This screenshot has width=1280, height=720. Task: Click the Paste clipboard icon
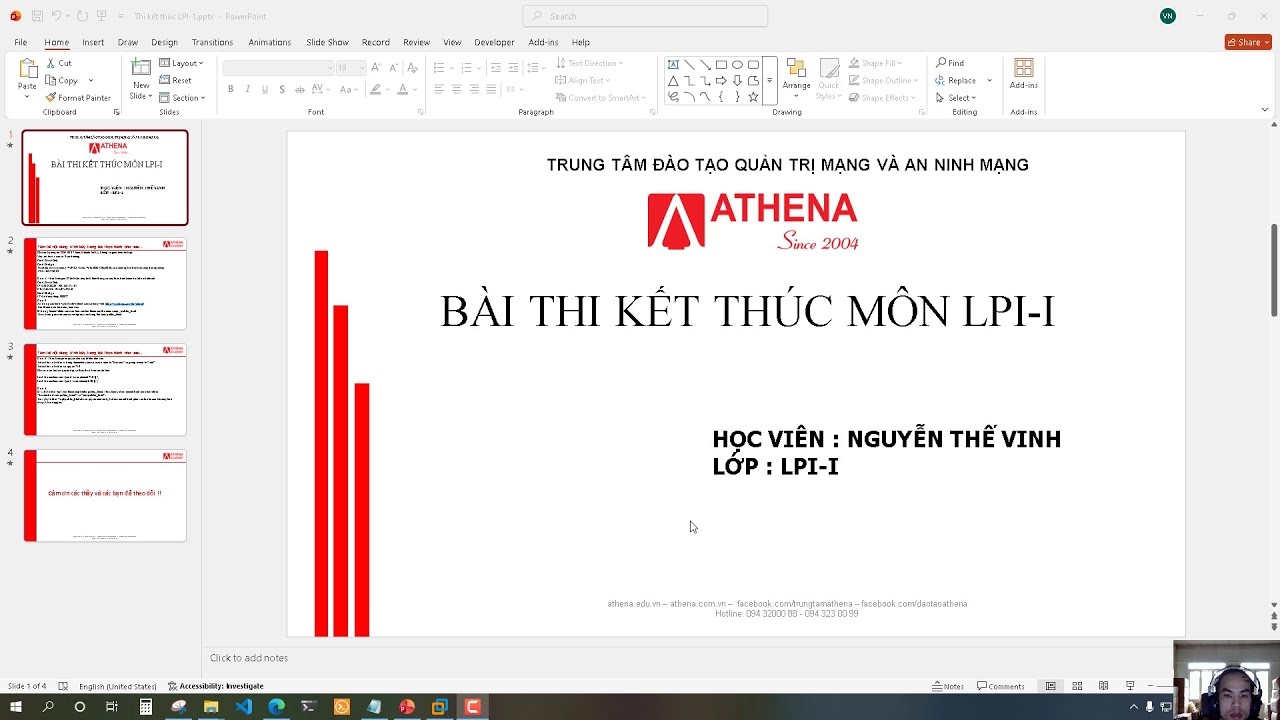point(27,68)
